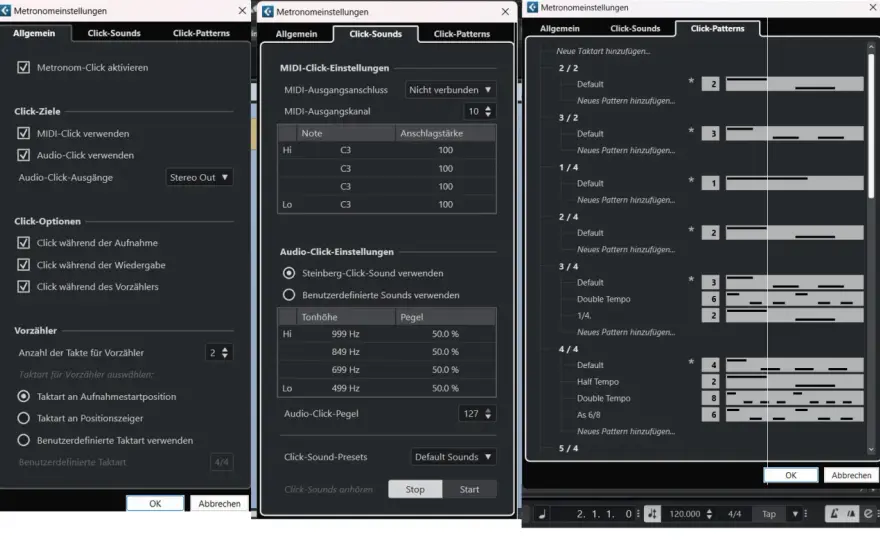Click the default star of 2/2 Default pattern
This screenshot has width=880, height=540.
(x=691, y=81)
